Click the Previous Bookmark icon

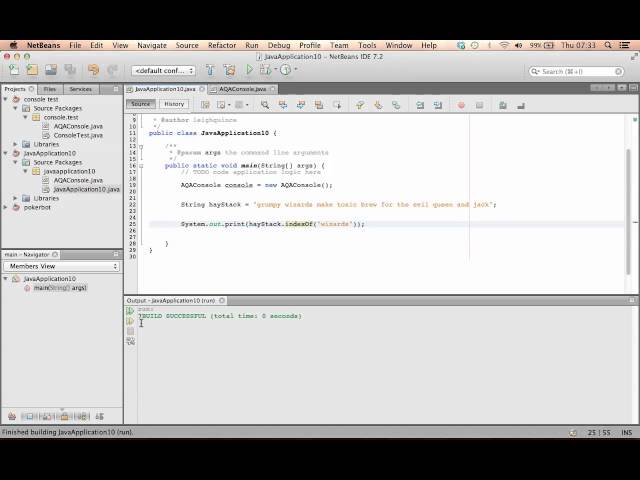coord(360,105)
